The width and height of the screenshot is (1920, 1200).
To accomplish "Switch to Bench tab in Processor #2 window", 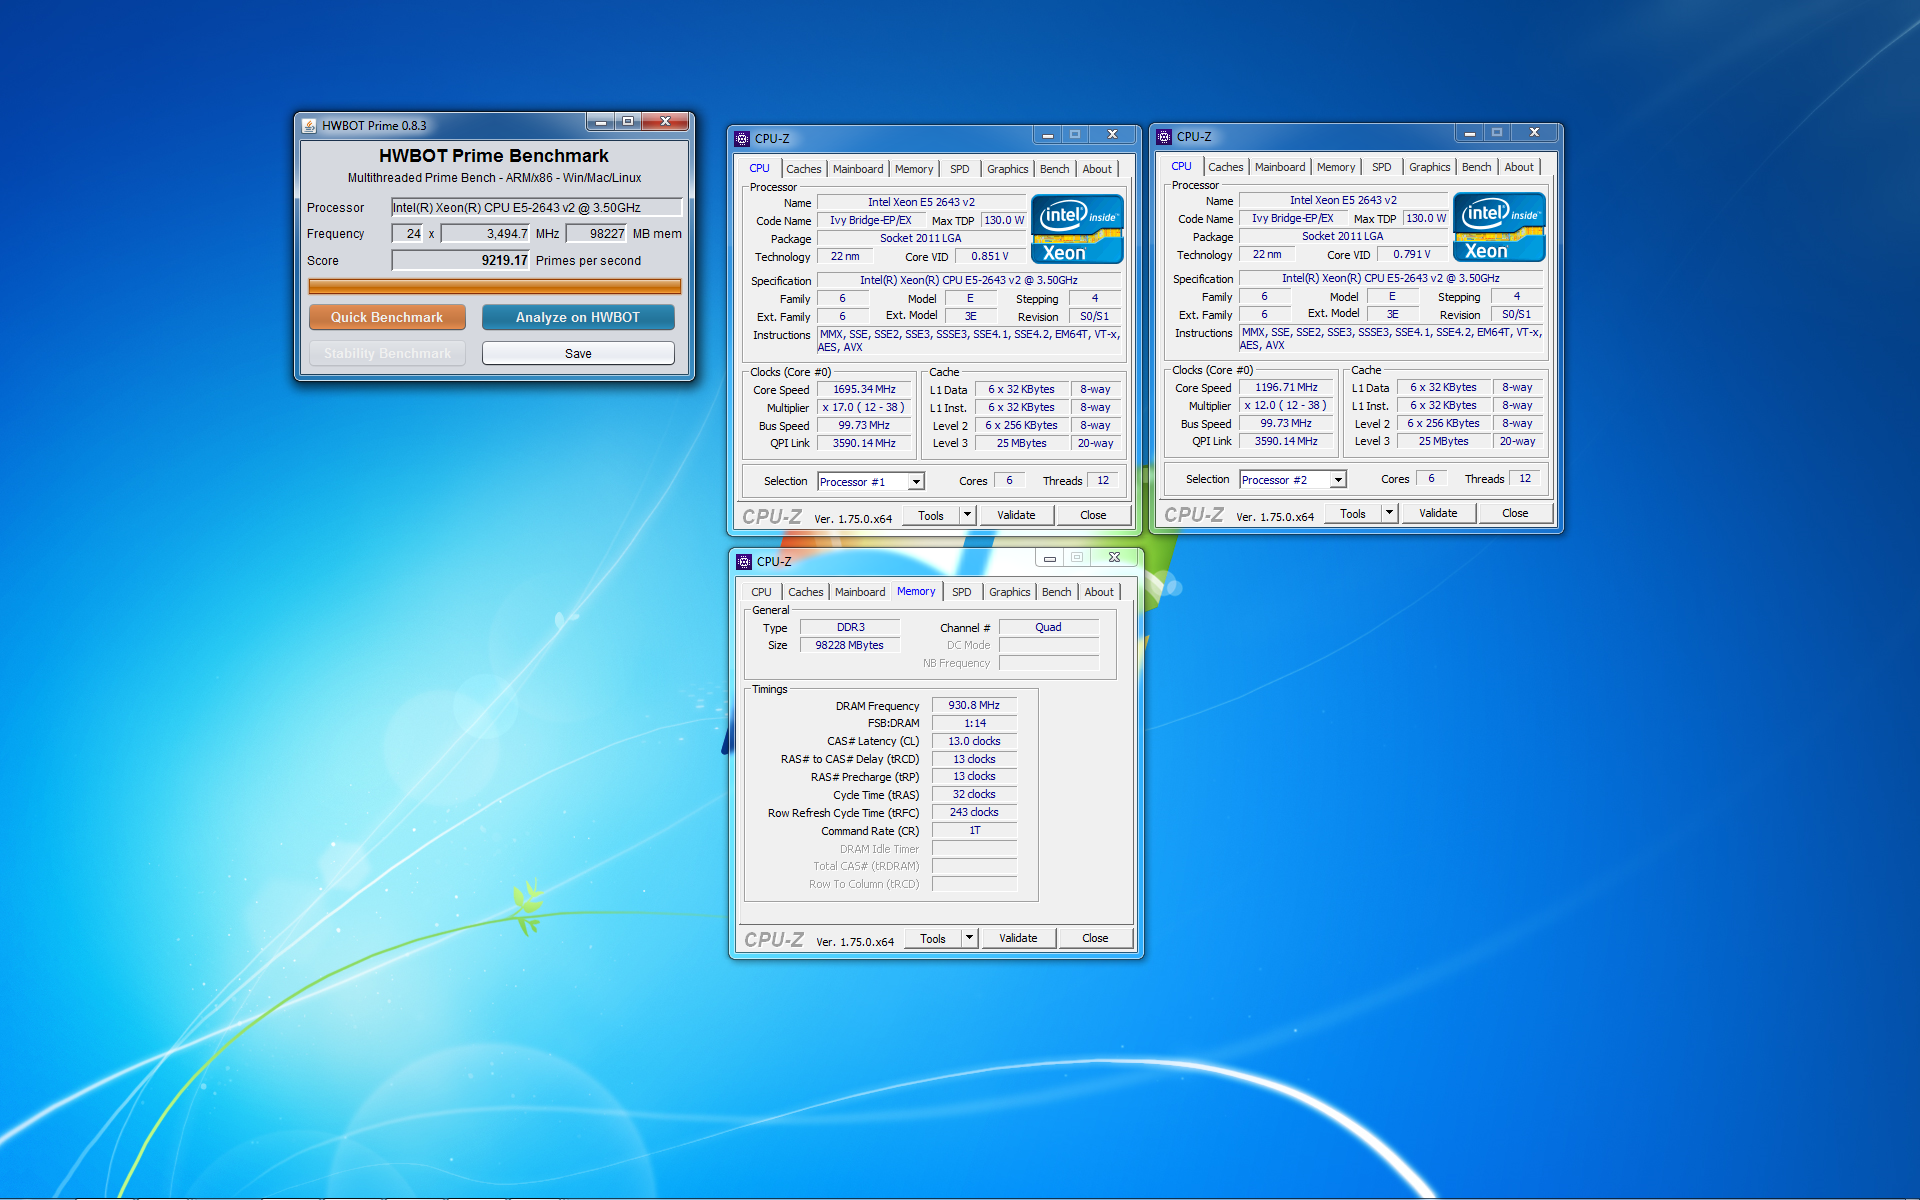I will (1476, 167).
